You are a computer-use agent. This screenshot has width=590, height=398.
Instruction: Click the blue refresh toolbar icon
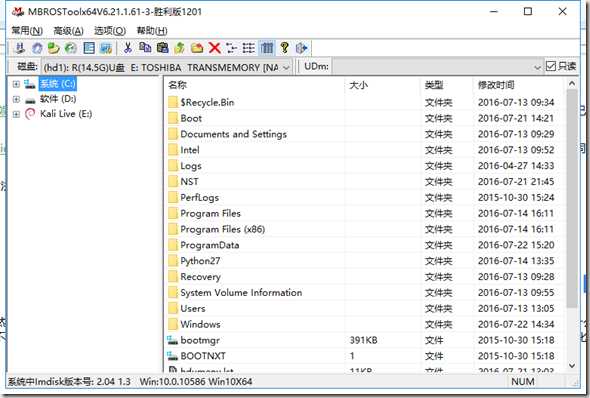[x=37, y=48]
